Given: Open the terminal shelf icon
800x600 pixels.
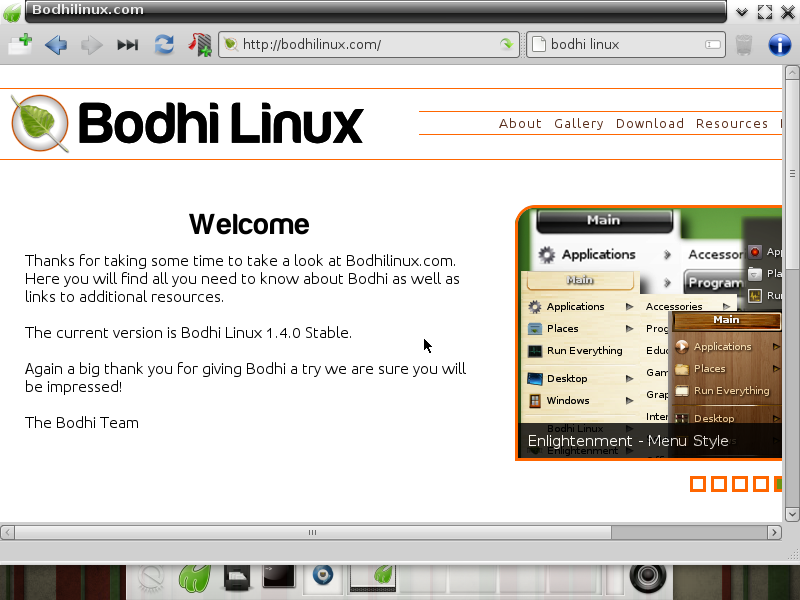Looking at the screenshot, I should coord(279,577).
